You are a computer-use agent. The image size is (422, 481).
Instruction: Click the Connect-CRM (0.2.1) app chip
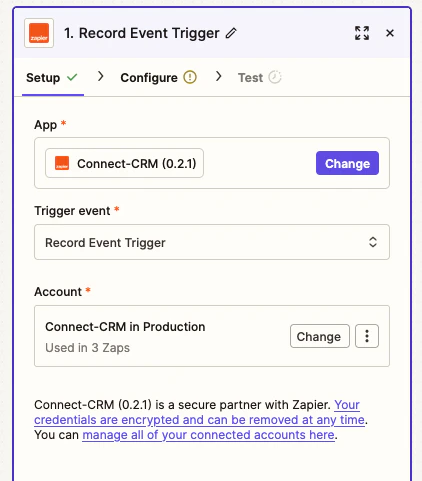(124, 163)
